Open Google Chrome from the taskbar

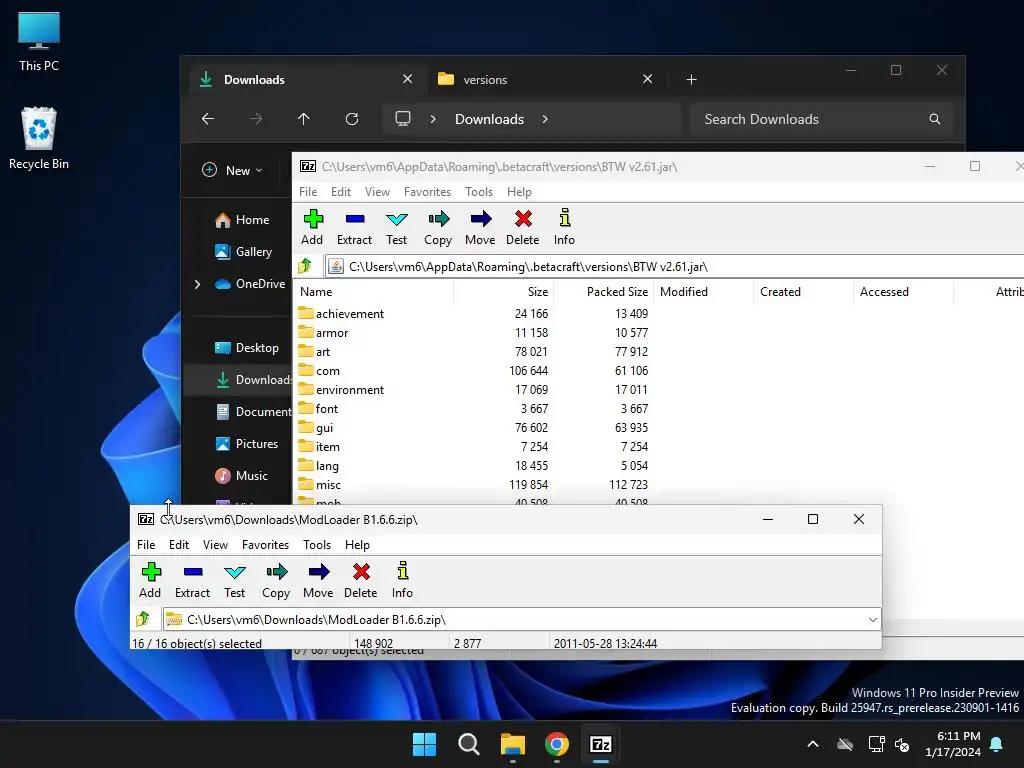(x=556, y=744)
